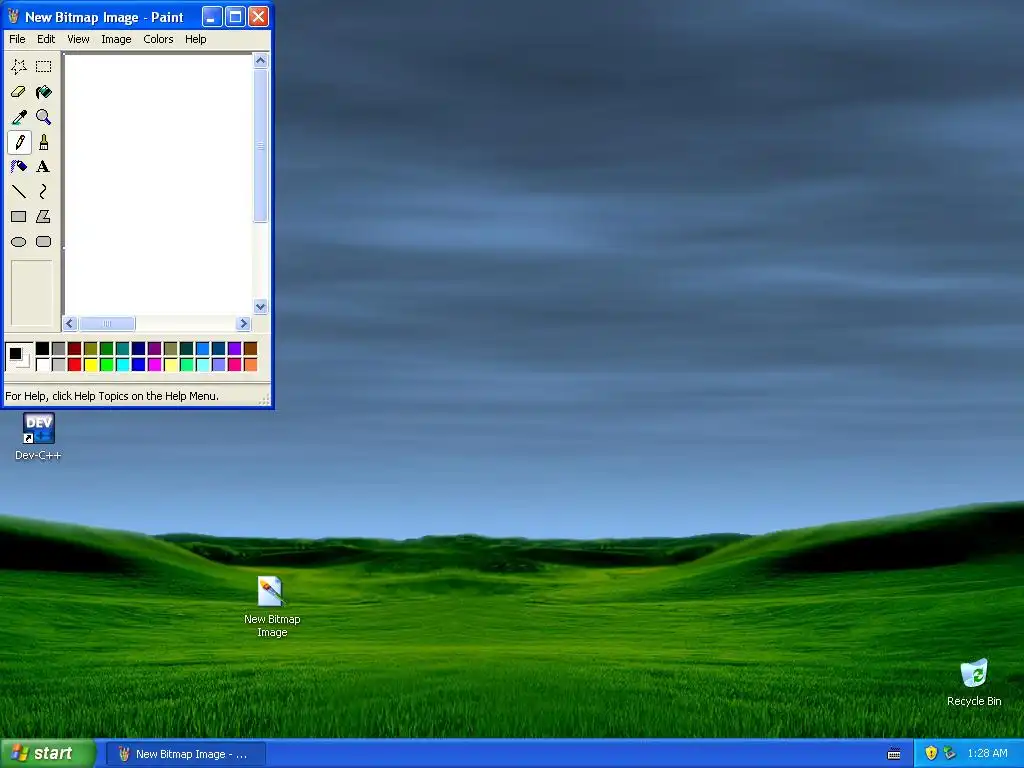Select the New Bitmap Image desktop file
The width and height of the screenshot is (1024, 768).
pyautogui.click(x=272, y=607)
